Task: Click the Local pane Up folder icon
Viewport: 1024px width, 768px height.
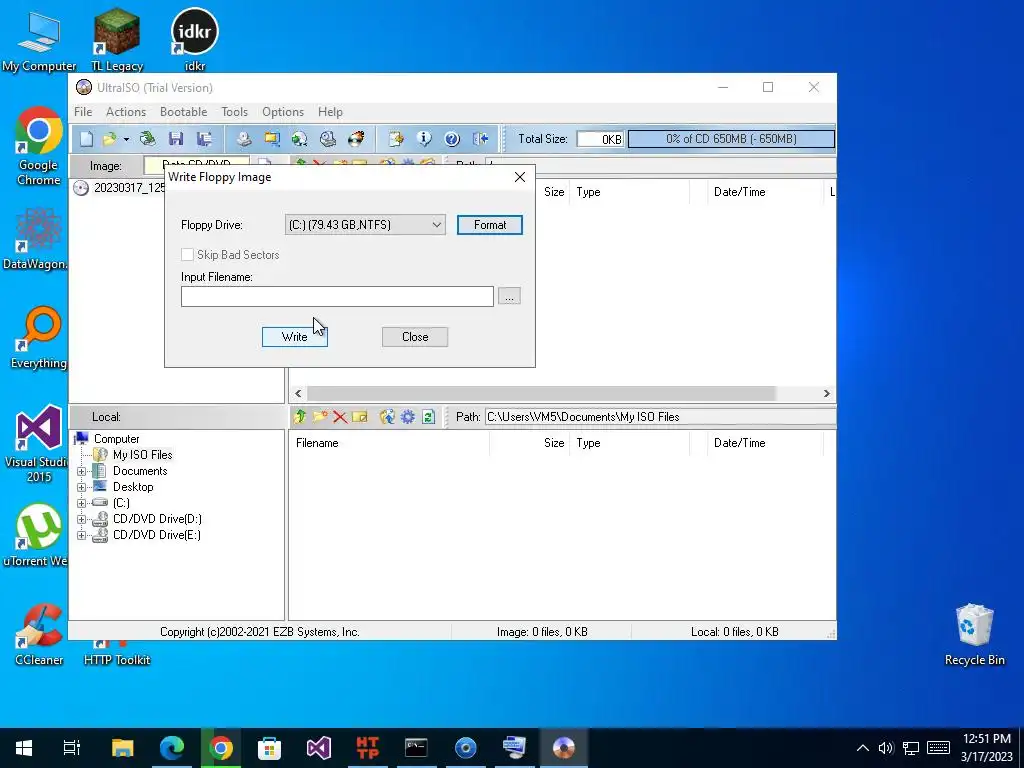Action: point(300,417)
